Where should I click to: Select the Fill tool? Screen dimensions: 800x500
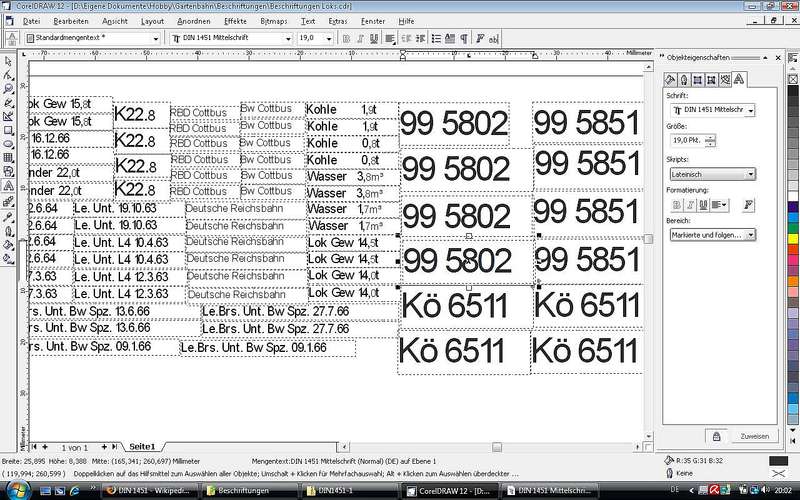(8, 245)
